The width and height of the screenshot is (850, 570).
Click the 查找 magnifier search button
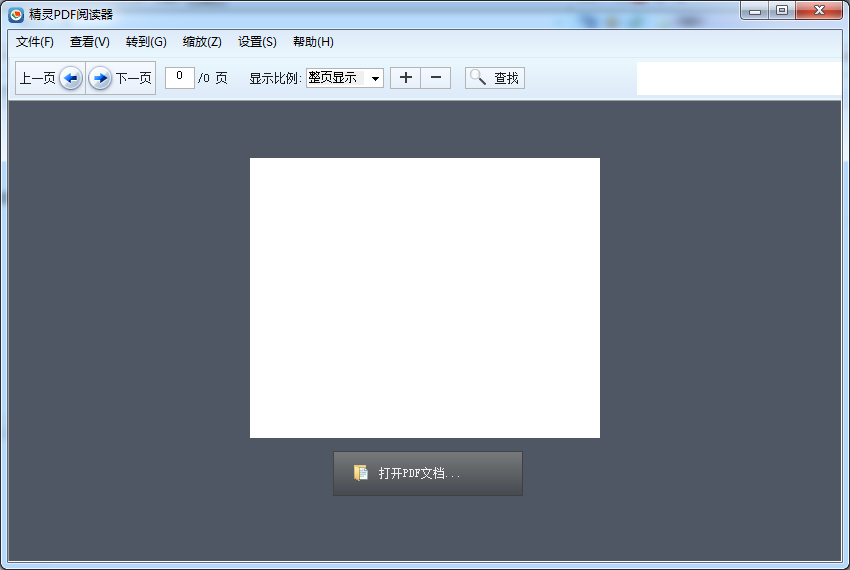495,78
